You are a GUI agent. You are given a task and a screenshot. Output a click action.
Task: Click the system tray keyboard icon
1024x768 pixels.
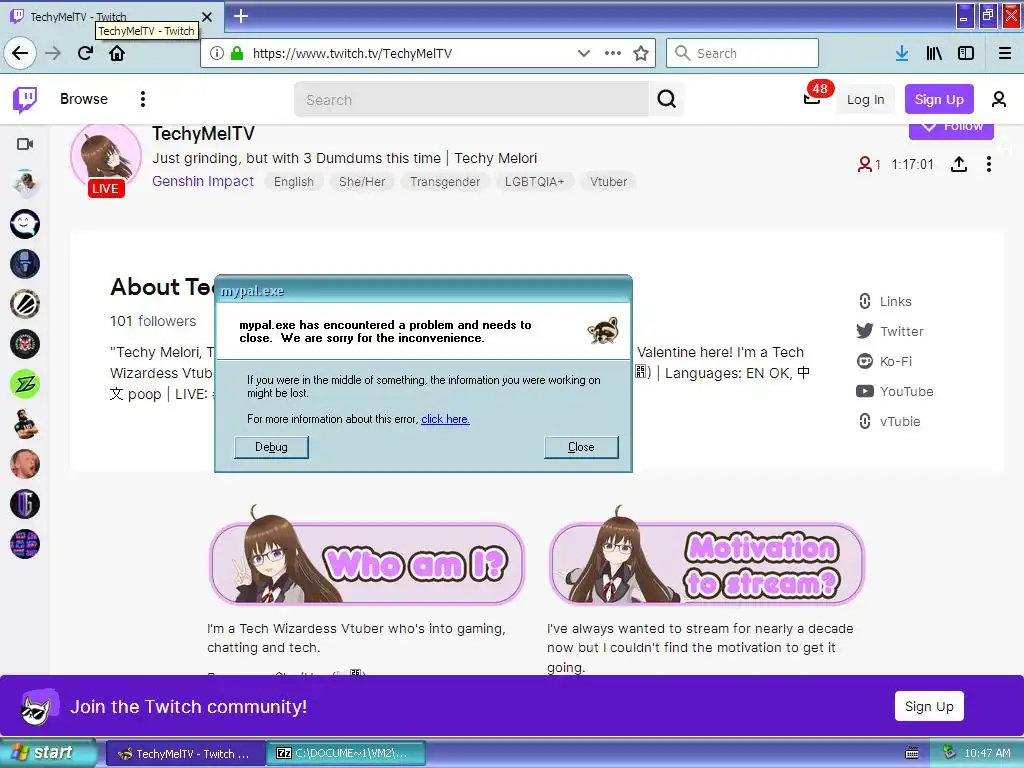912,753
